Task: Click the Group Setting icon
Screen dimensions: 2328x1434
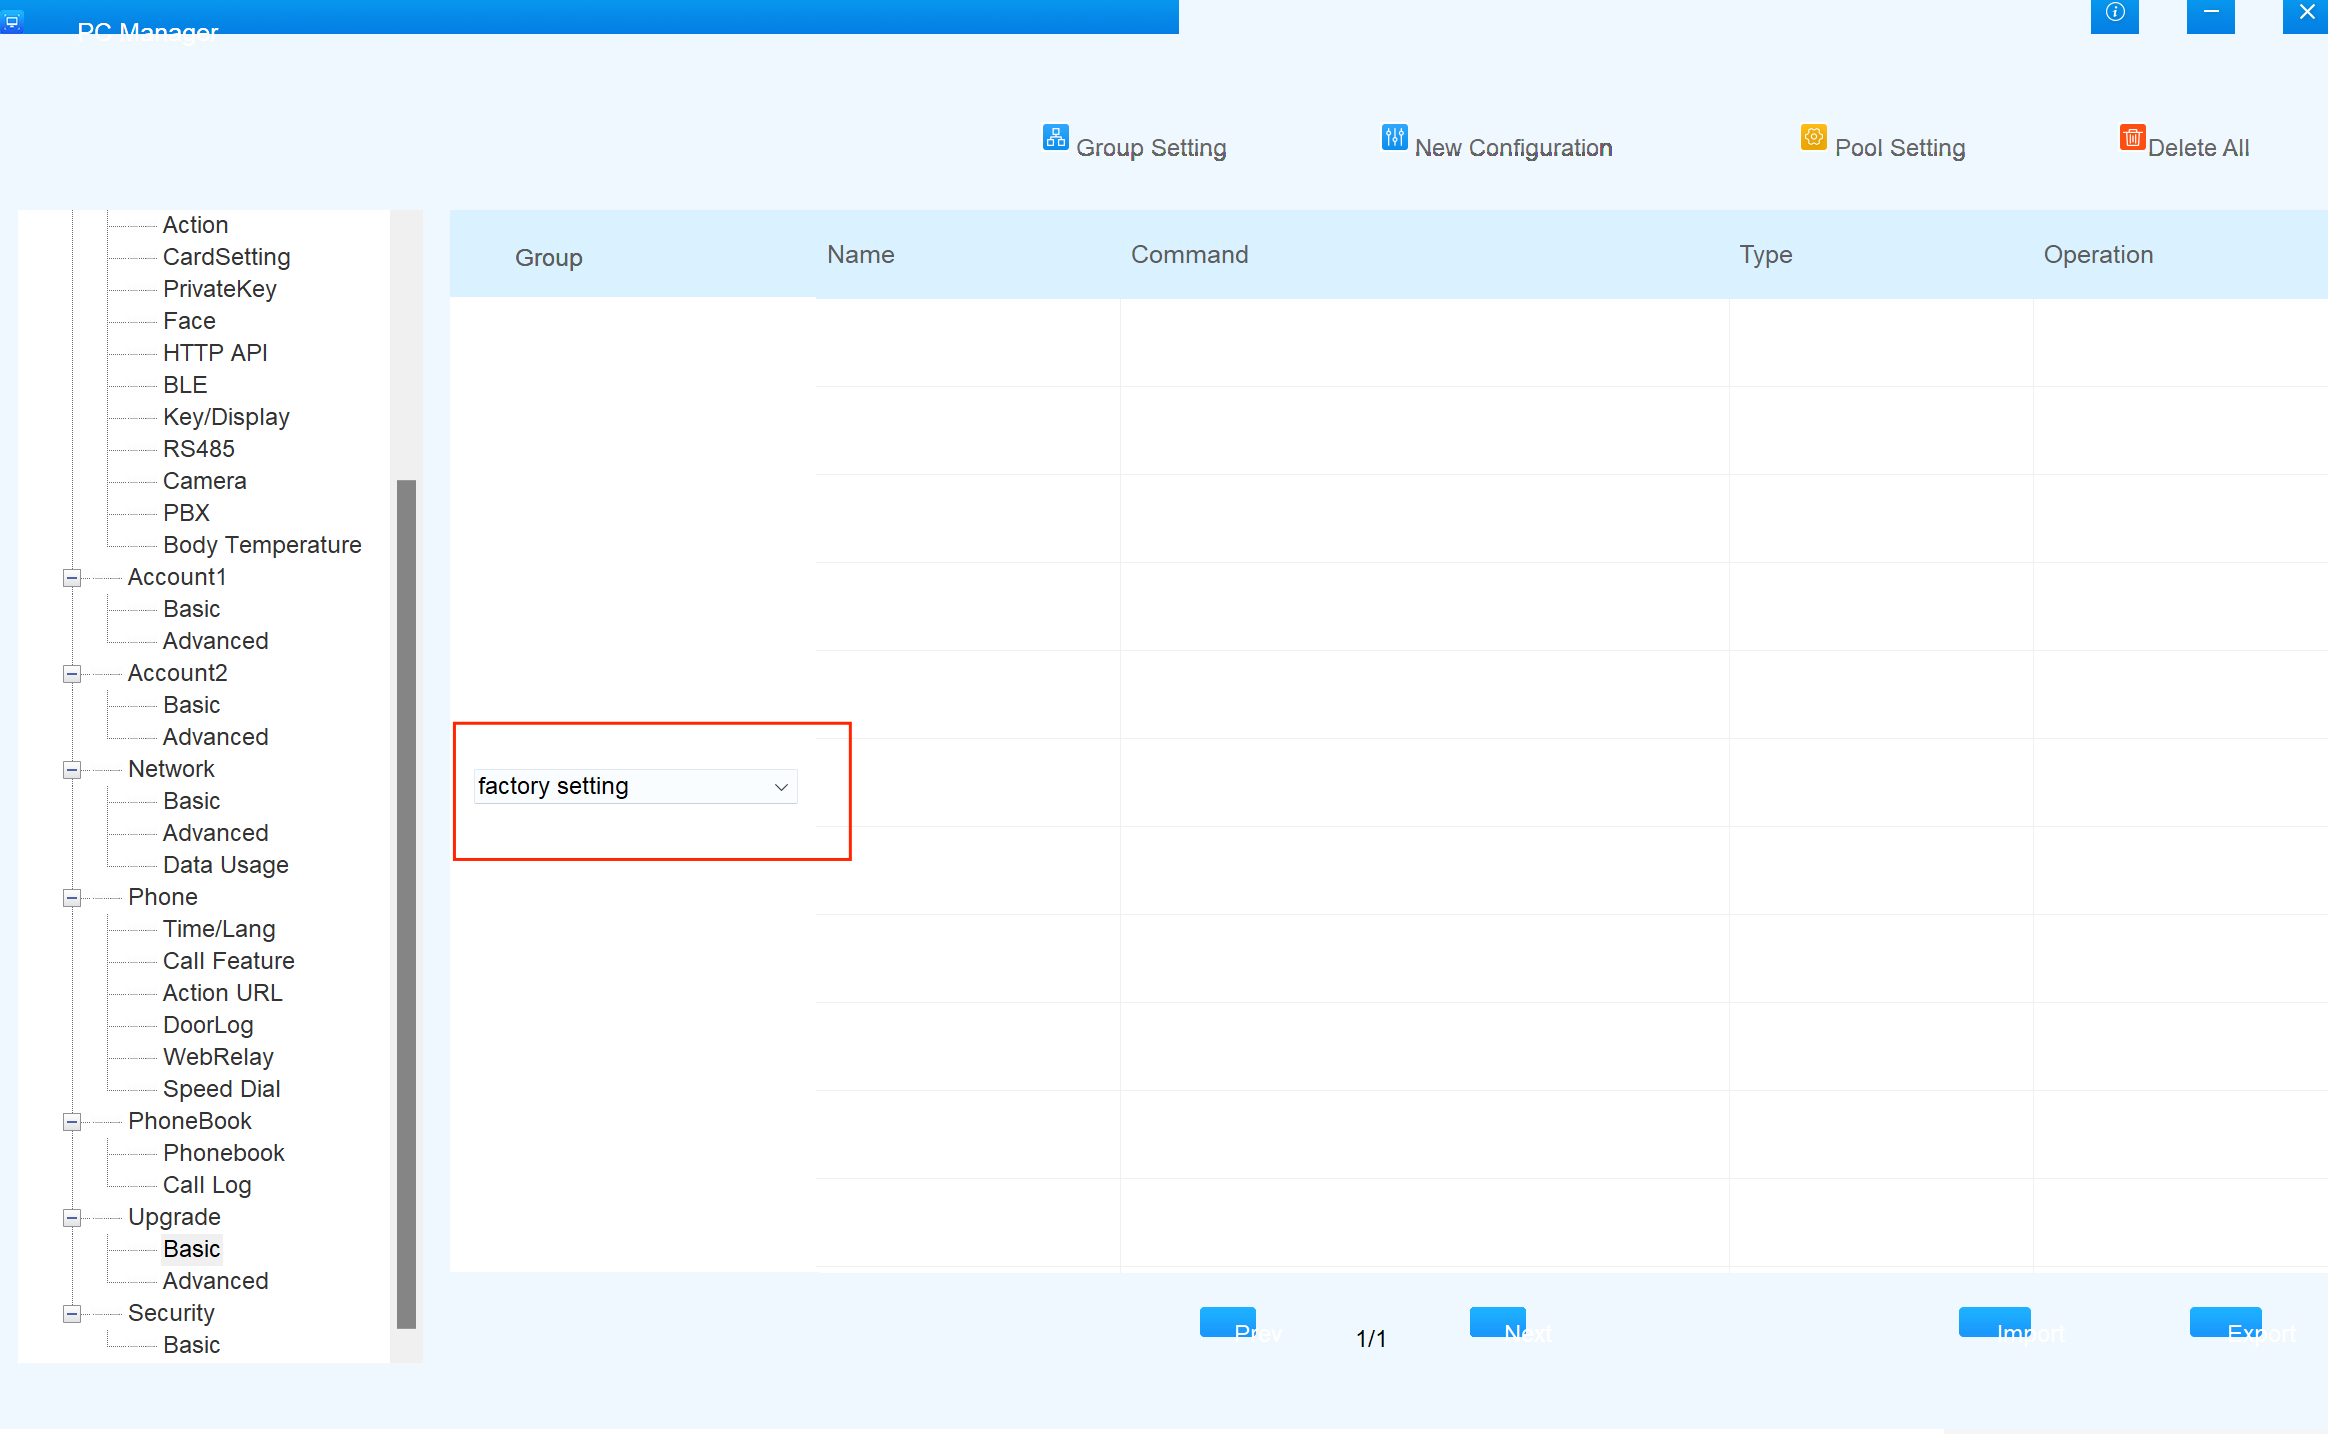Action: pos(1055,137)
